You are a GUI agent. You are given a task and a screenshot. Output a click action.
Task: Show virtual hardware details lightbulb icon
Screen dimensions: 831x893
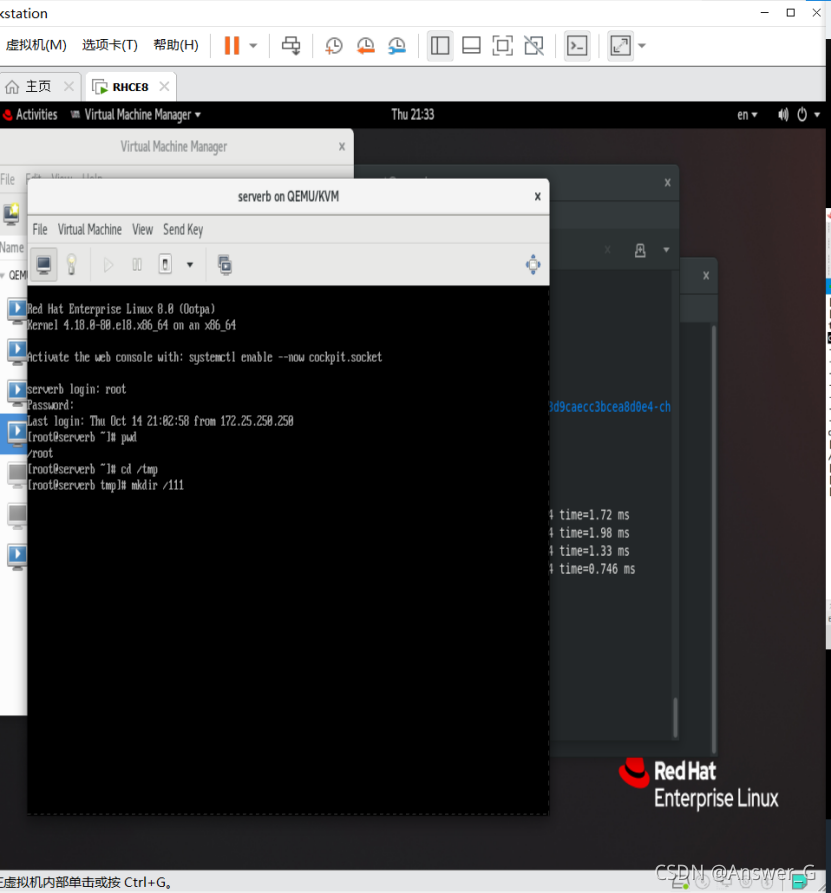pyautogui.click(x=71, y=265)
